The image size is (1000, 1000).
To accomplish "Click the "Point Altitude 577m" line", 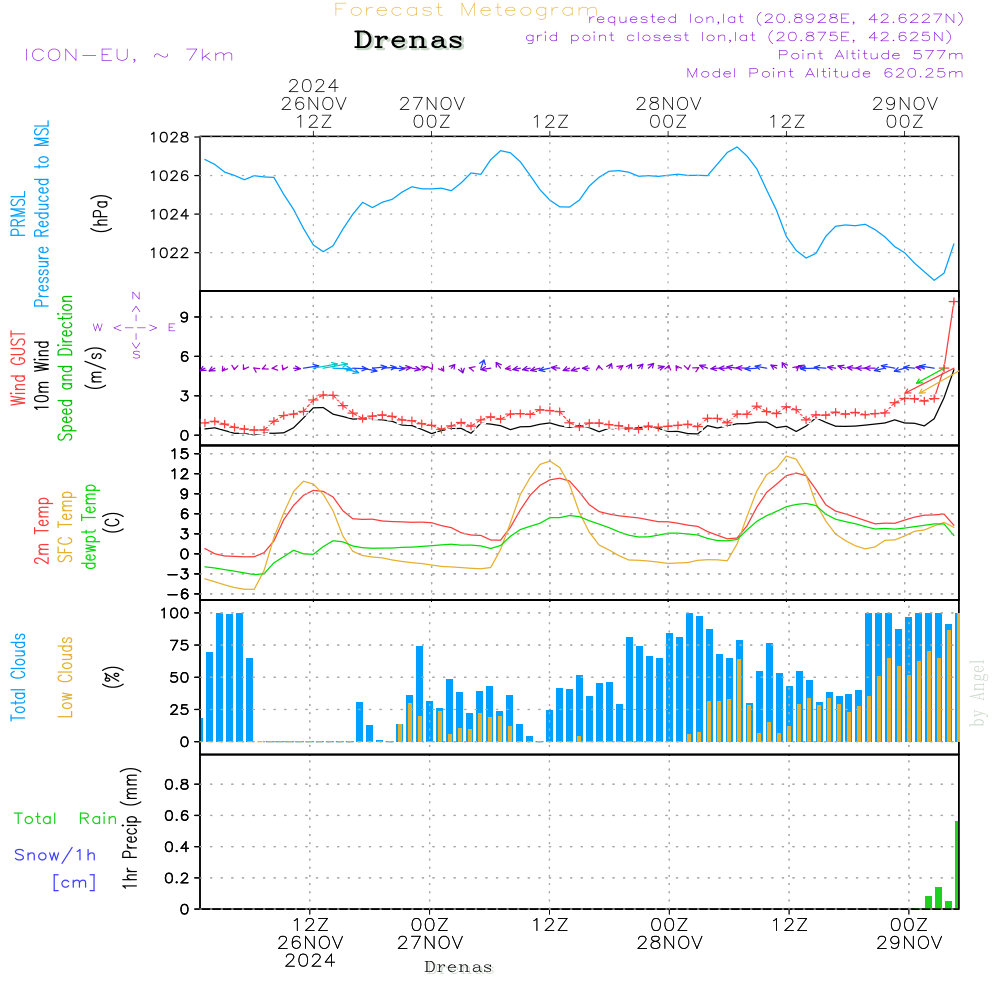I will point(871,55).
